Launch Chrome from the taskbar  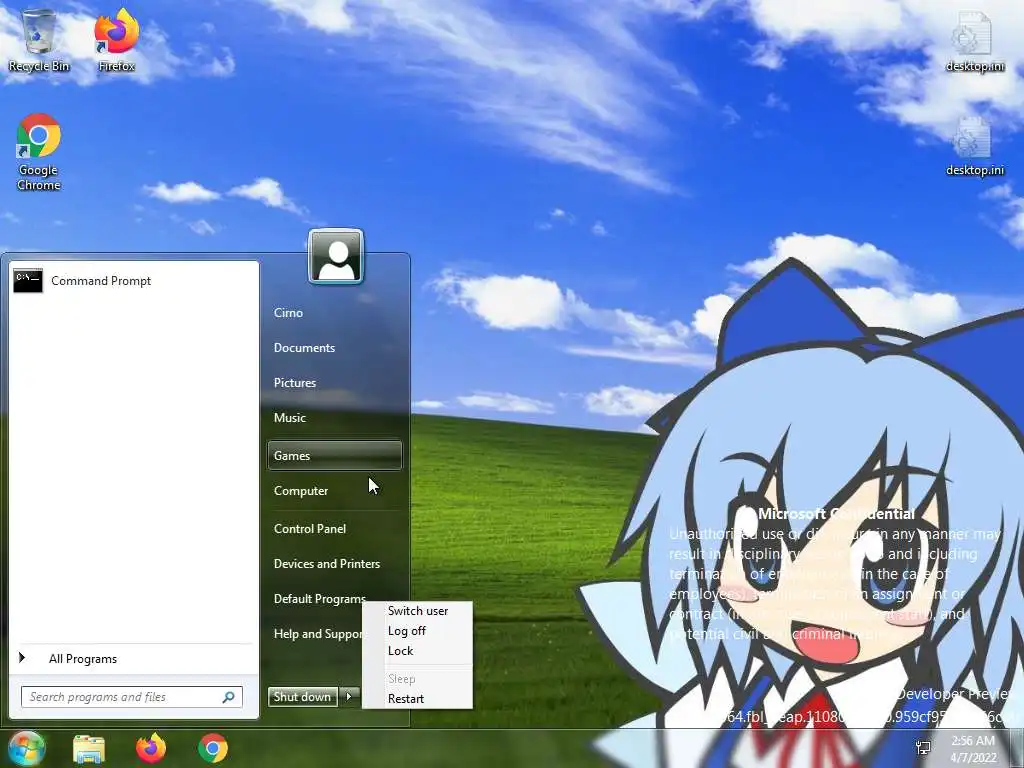tap(213, 748)
